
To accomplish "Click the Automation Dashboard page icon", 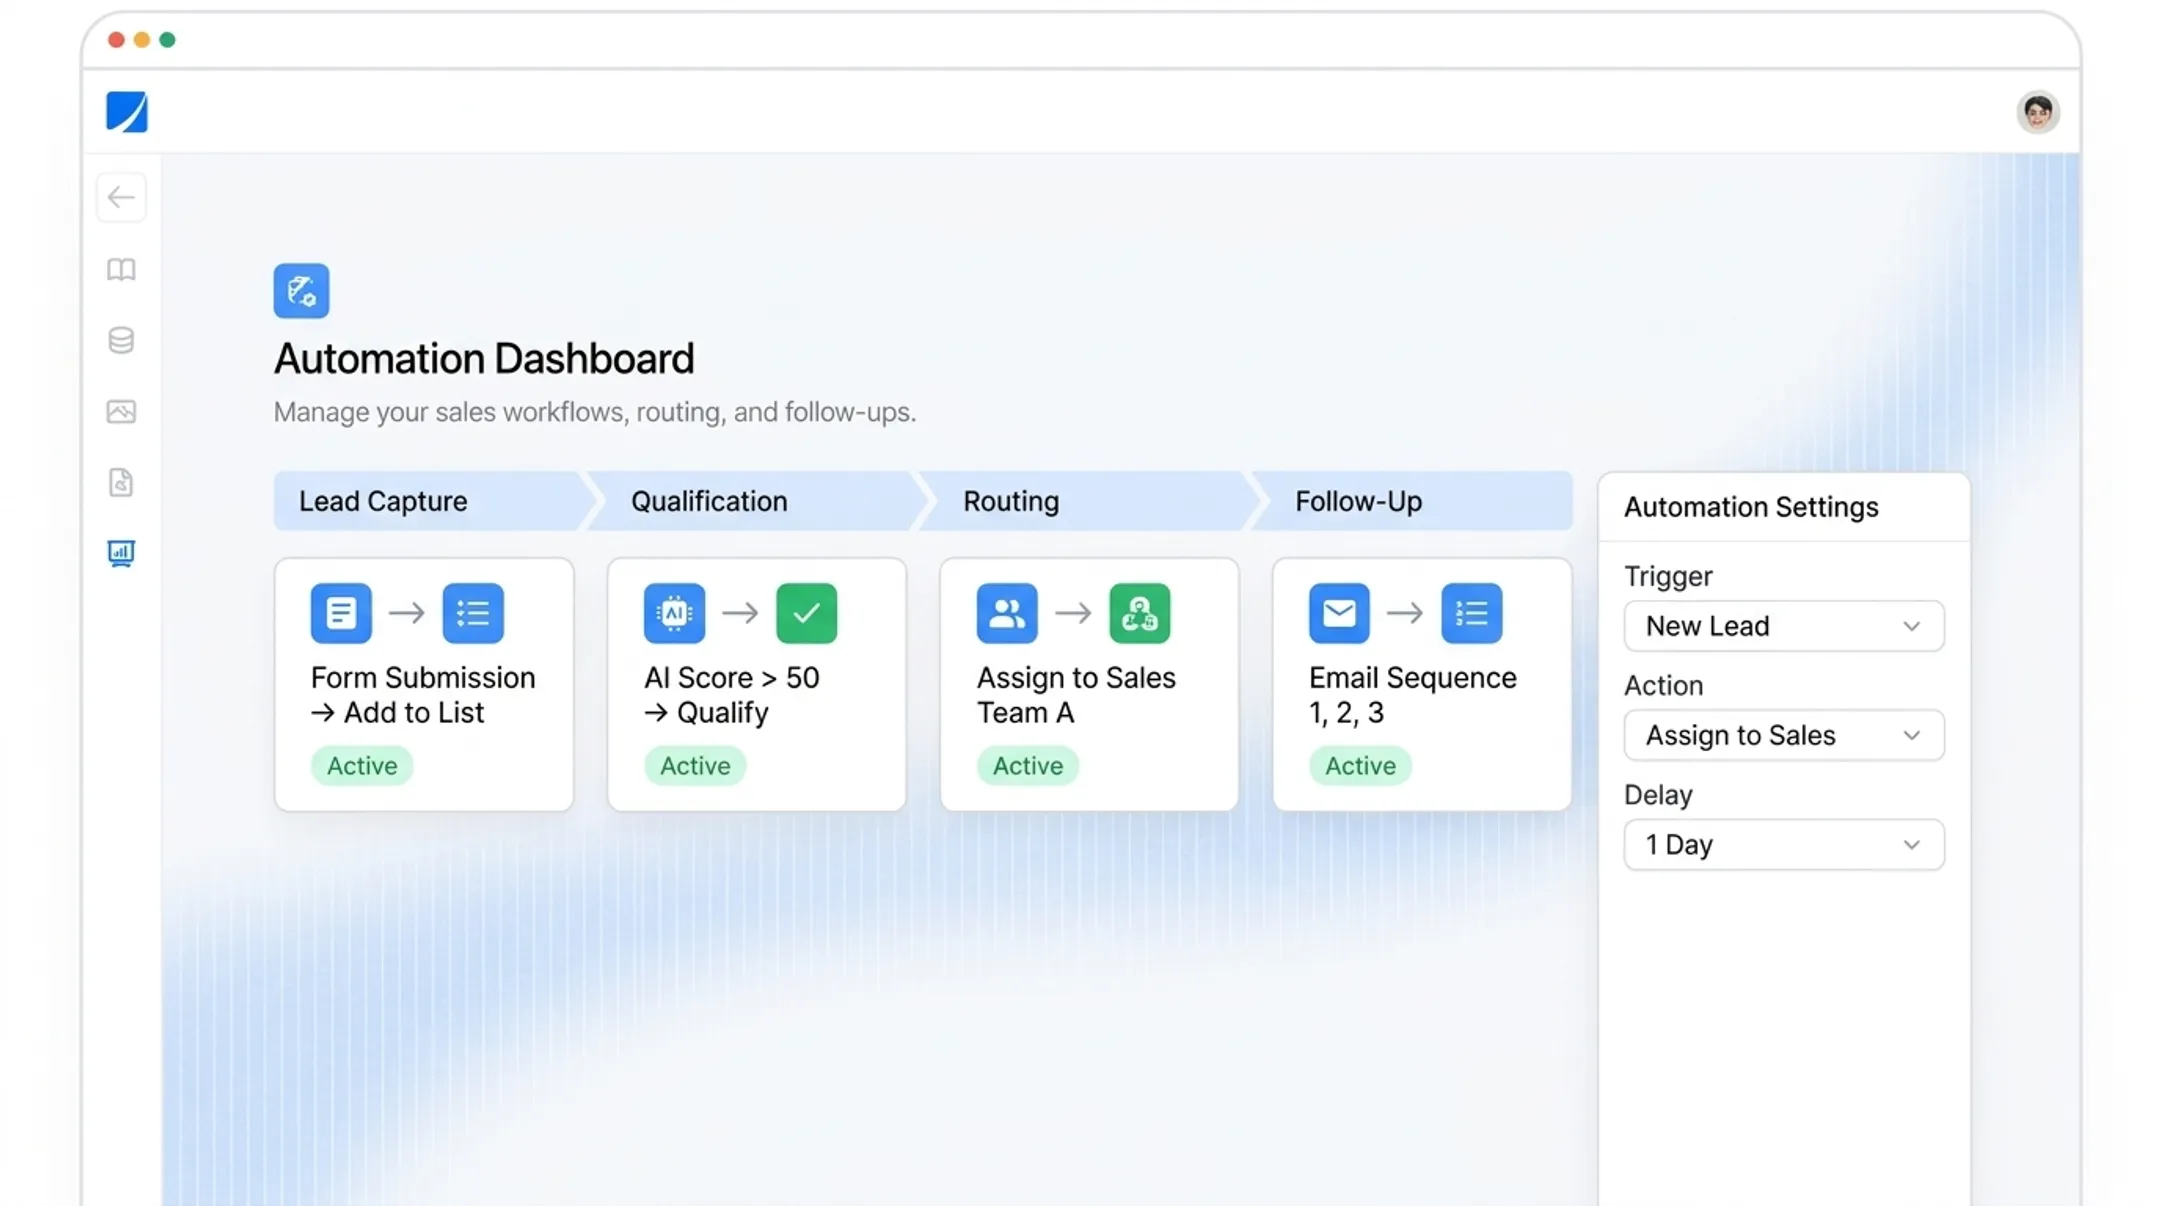I will (x=301, y=291).
